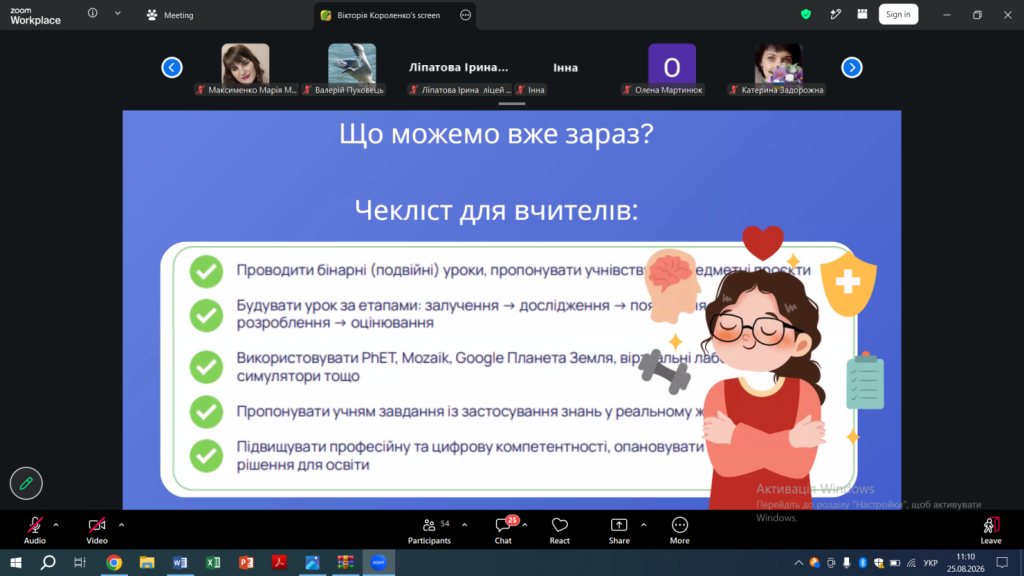Expand video options caret
The width and height of the screenshot is (1024, 576).
point(121,524)
